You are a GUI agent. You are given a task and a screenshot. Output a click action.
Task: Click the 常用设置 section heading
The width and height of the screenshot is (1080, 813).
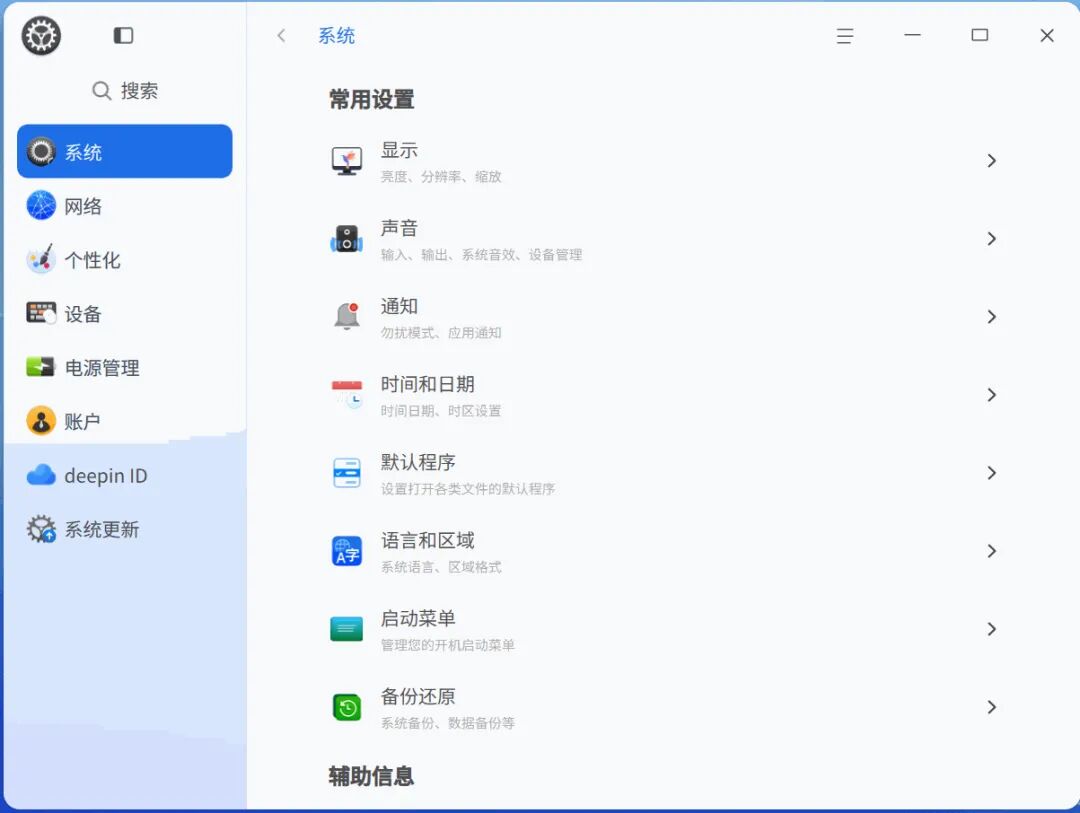point(371,99)
